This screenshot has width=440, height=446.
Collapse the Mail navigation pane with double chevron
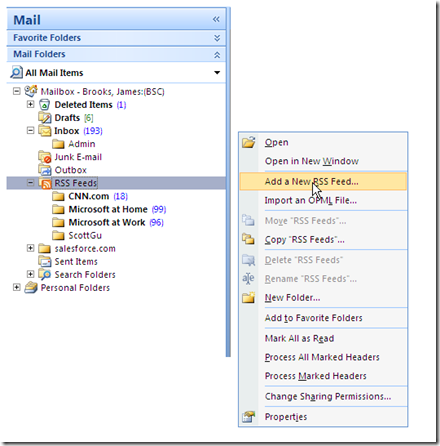click(x=216, y=19)
